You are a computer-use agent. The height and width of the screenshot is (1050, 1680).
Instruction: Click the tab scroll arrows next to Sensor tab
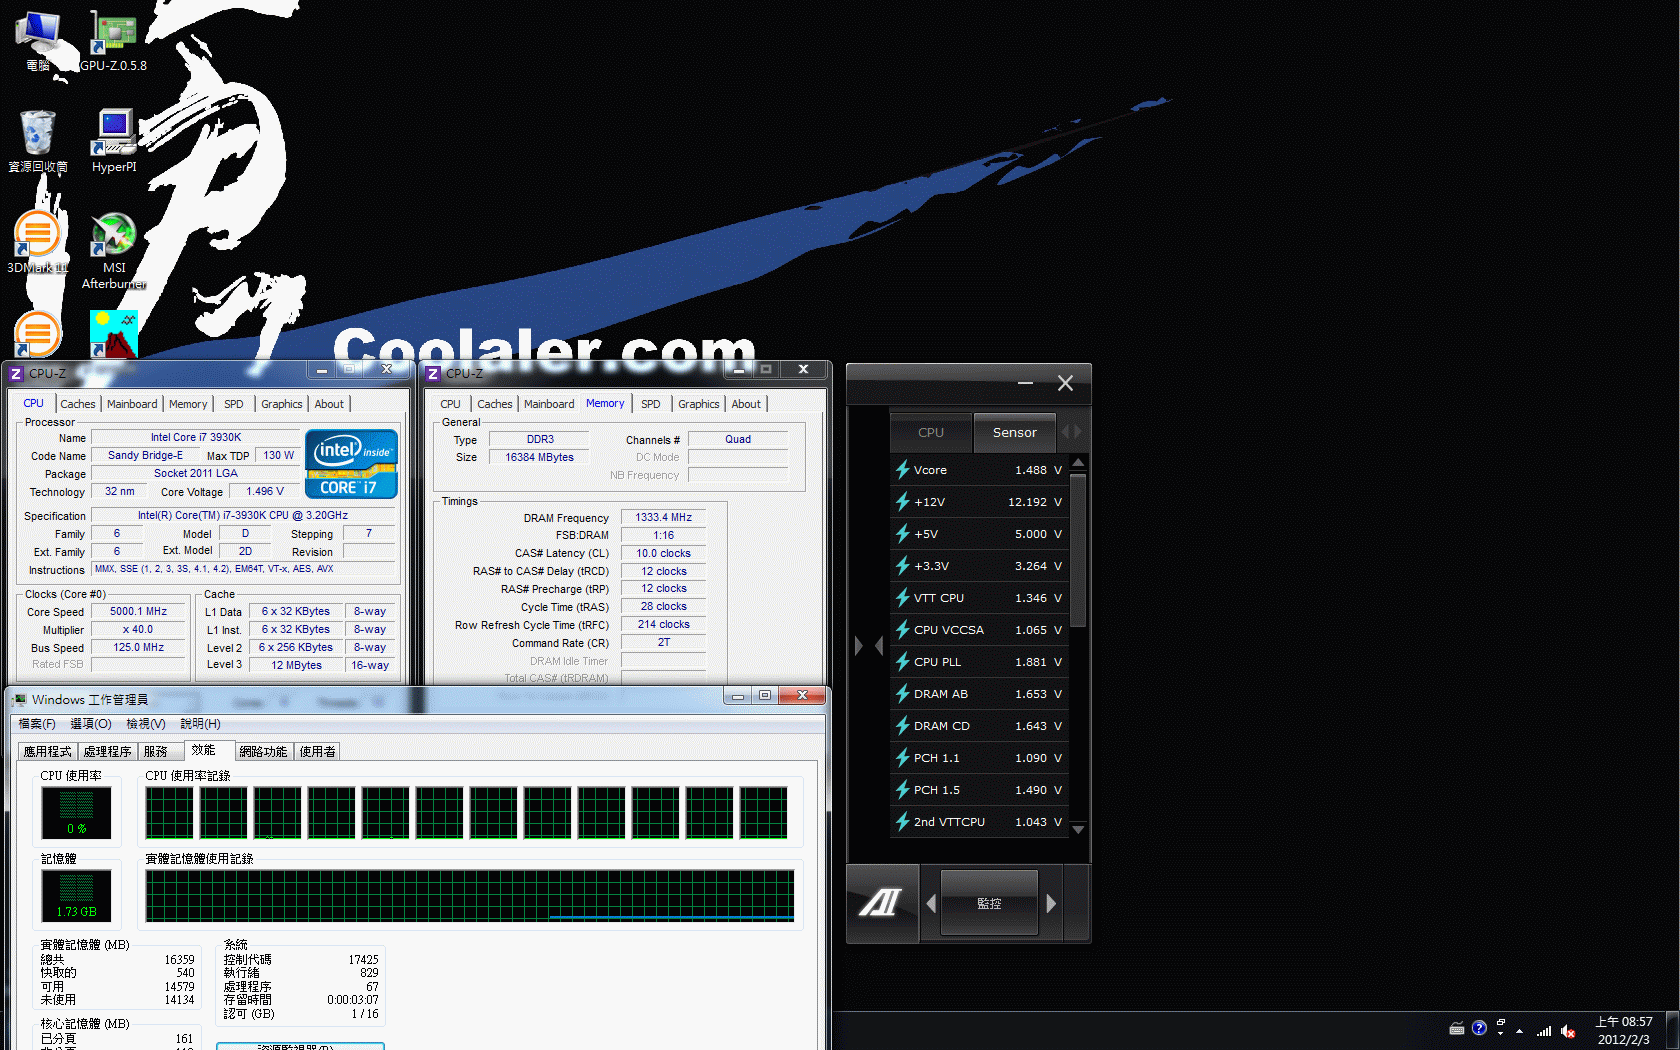[1071, 432]
